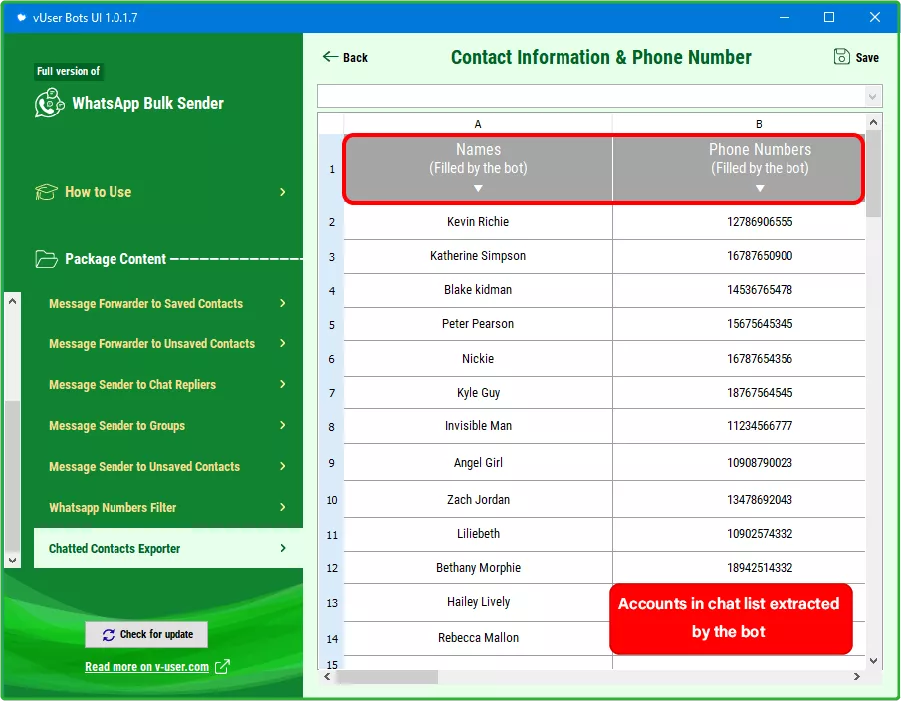Expand Message Sender to Groups chevron
The height and width of the screenshot is (701, 901).
(283, 425)
